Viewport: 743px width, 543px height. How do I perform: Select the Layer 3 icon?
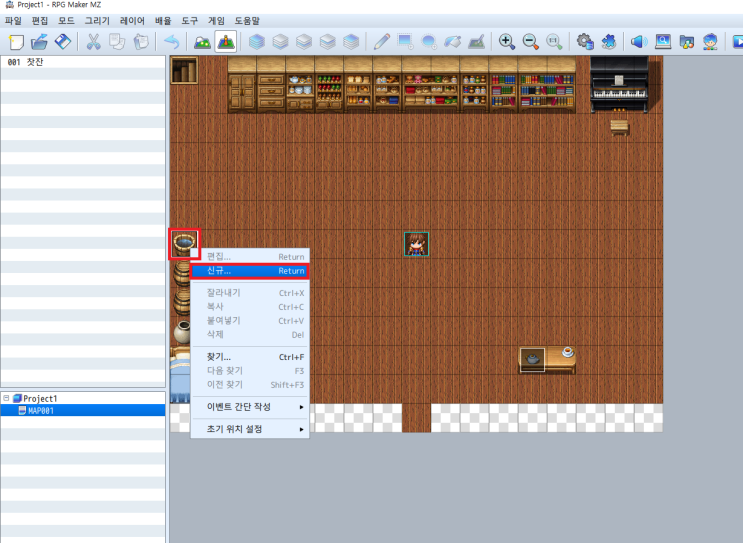click(327, 42)
